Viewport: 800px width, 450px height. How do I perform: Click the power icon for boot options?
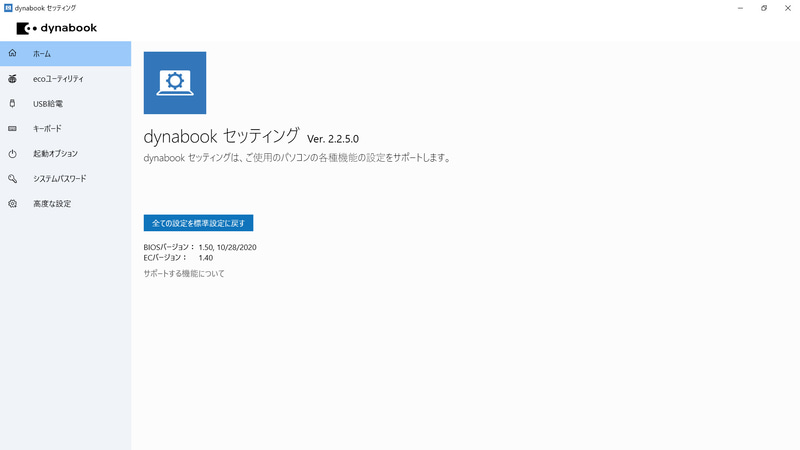pyautogui.click(x=12, y=154)
